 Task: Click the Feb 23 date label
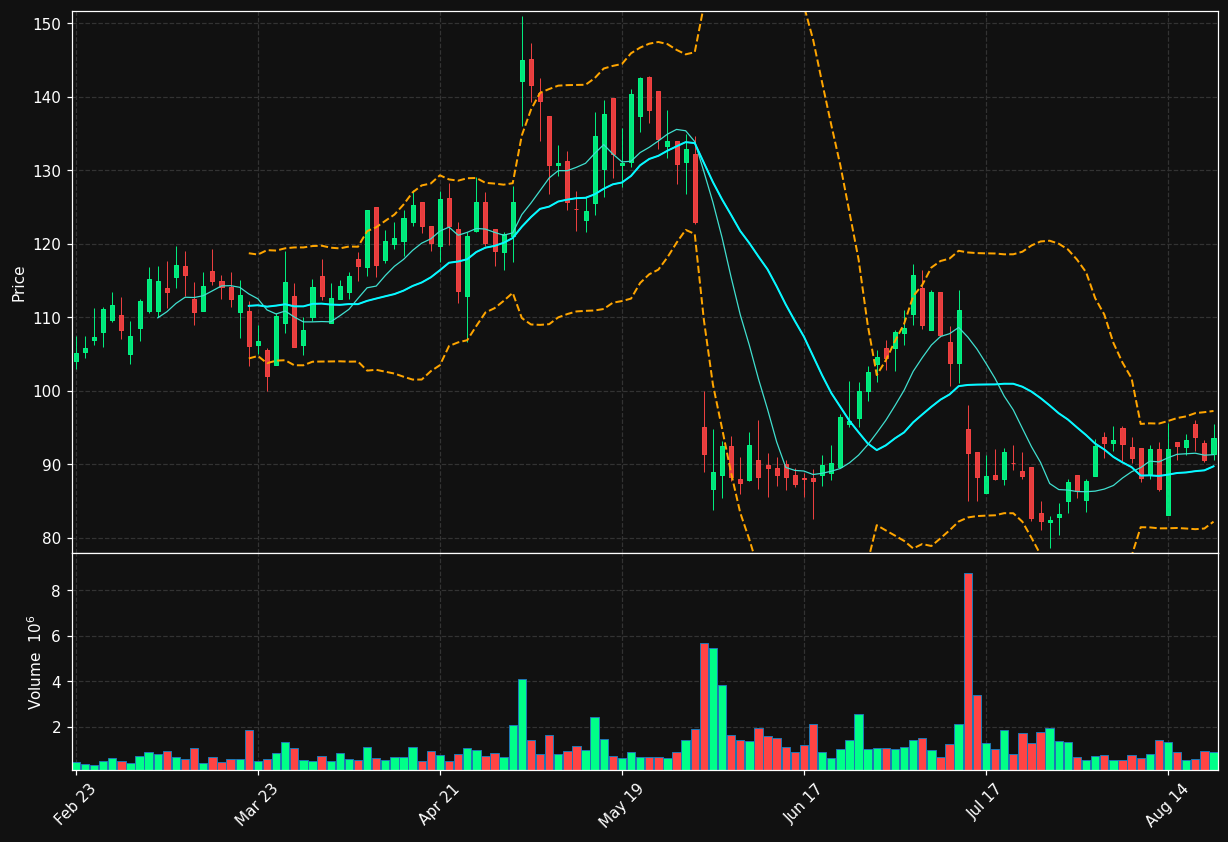75,803
